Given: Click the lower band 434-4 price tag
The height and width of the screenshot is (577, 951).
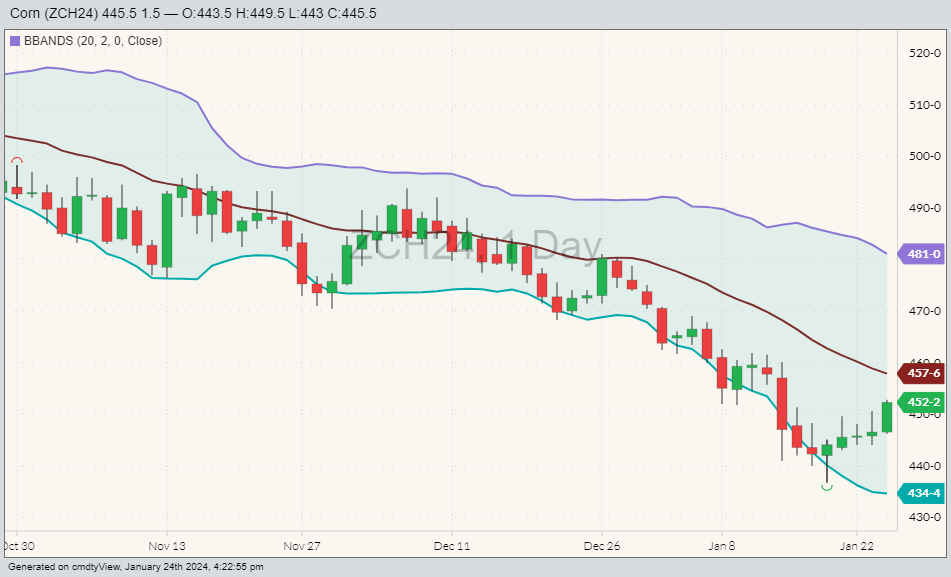Looking at the screenshot, I should 921,493.
